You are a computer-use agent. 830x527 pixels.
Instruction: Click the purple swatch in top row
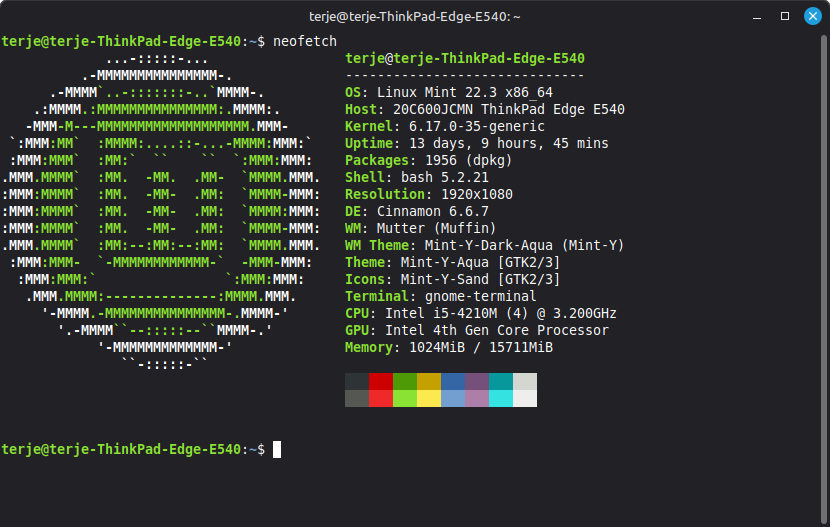click(477, 381)
